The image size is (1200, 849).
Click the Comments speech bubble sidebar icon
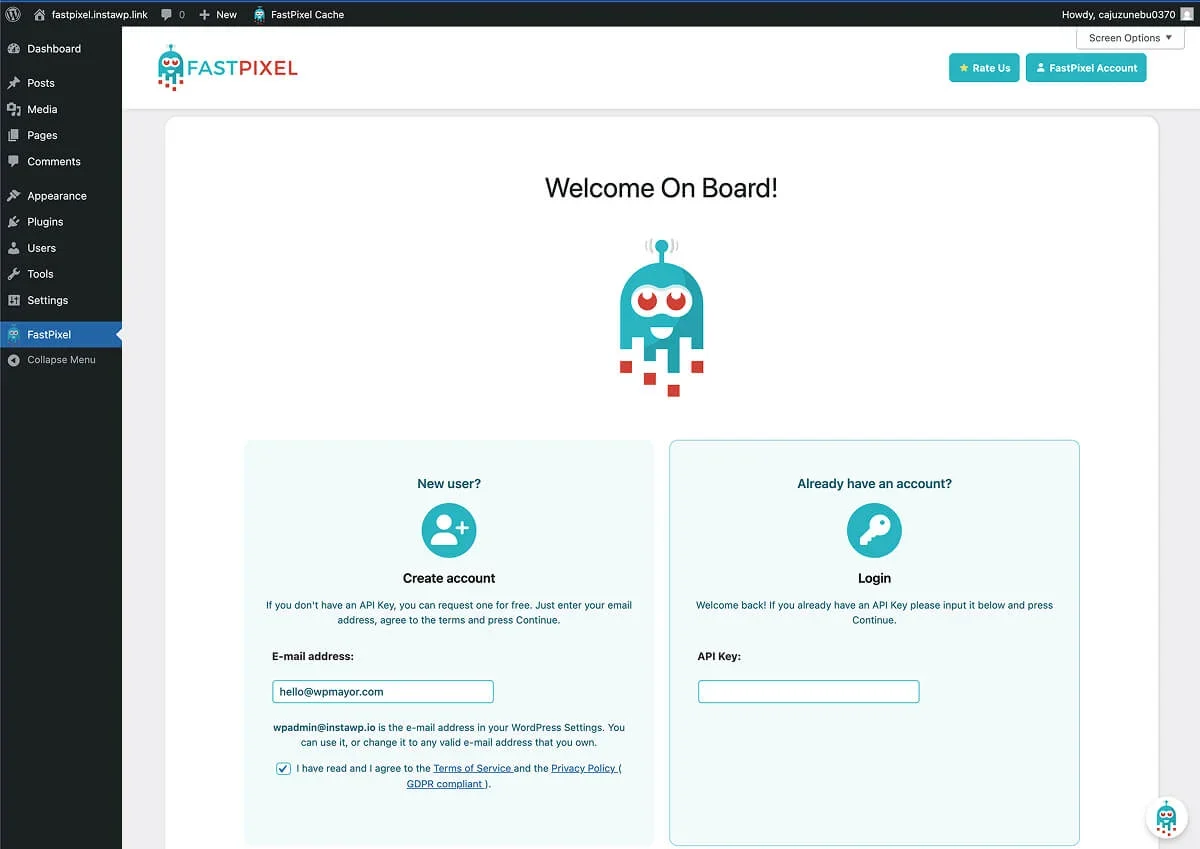13,161
